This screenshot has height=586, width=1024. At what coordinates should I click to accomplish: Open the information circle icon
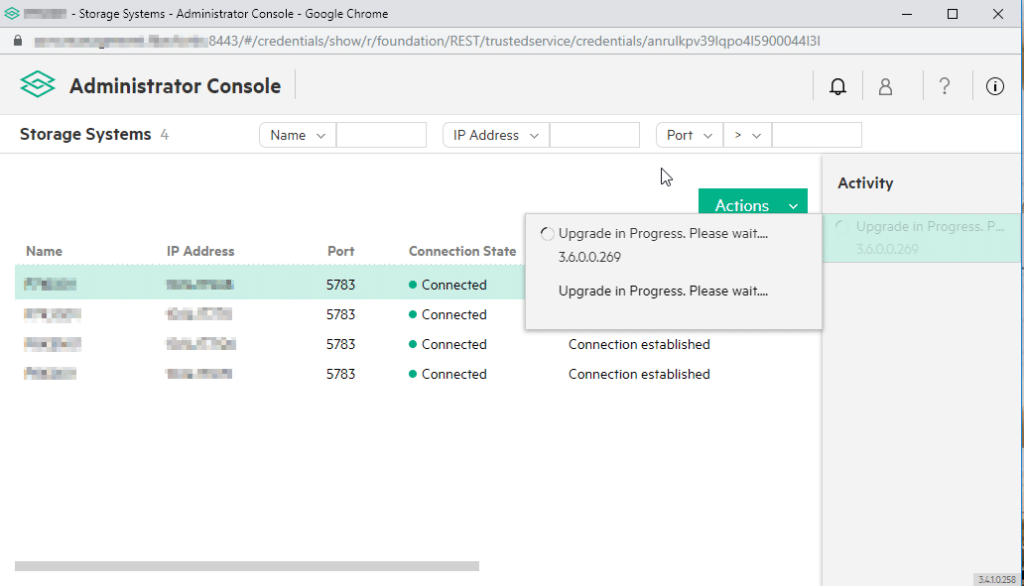pos(994,86)
